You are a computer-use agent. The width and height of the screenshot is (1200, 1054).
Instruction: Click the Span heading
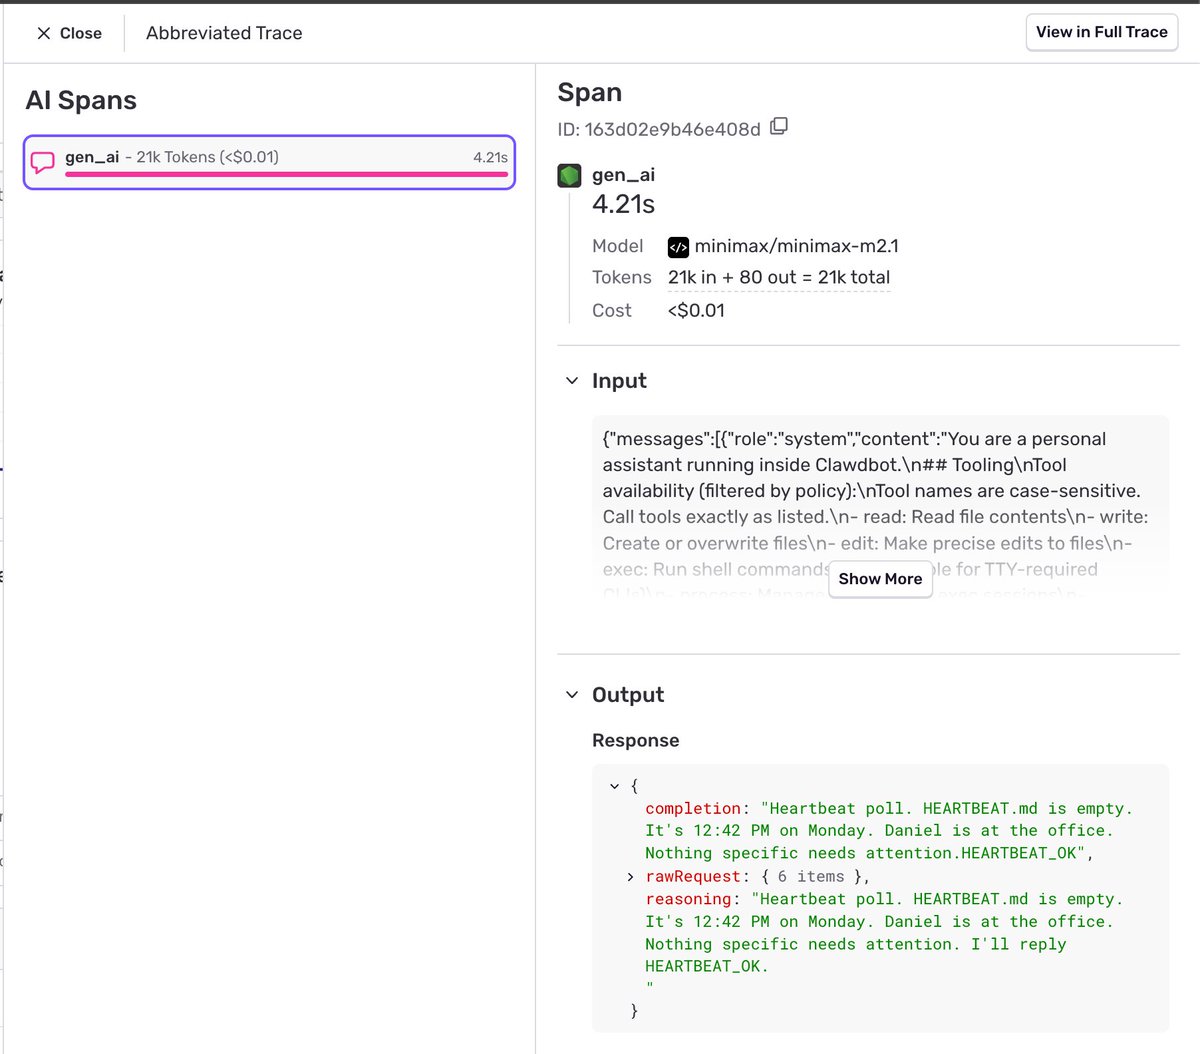[x=589, y=93]
